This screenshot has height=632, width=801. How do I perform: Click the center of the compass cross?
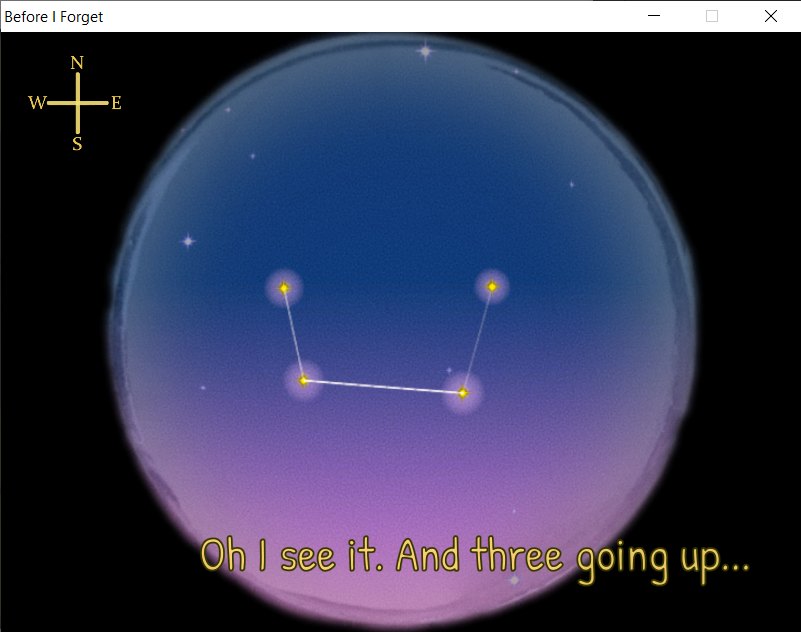pos(77,103)
